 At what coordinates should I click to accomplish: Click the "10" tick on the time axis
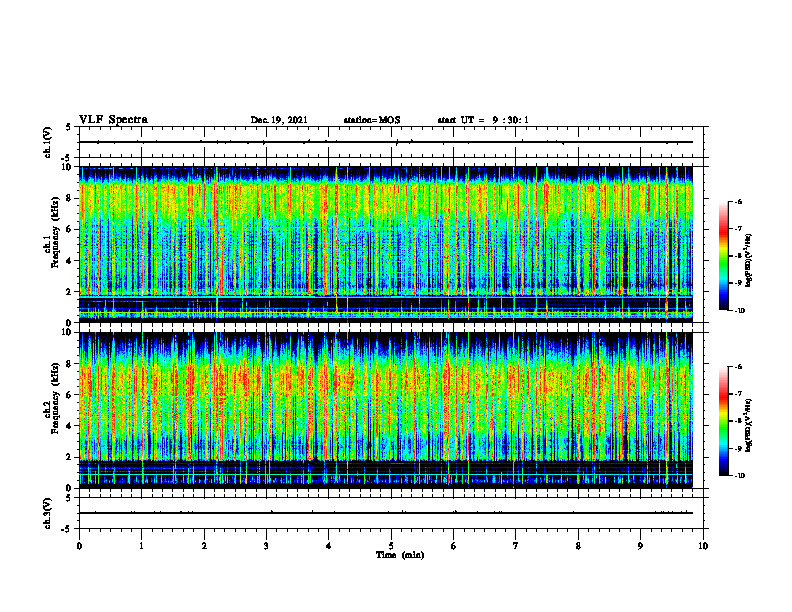[x=703, y=546]
